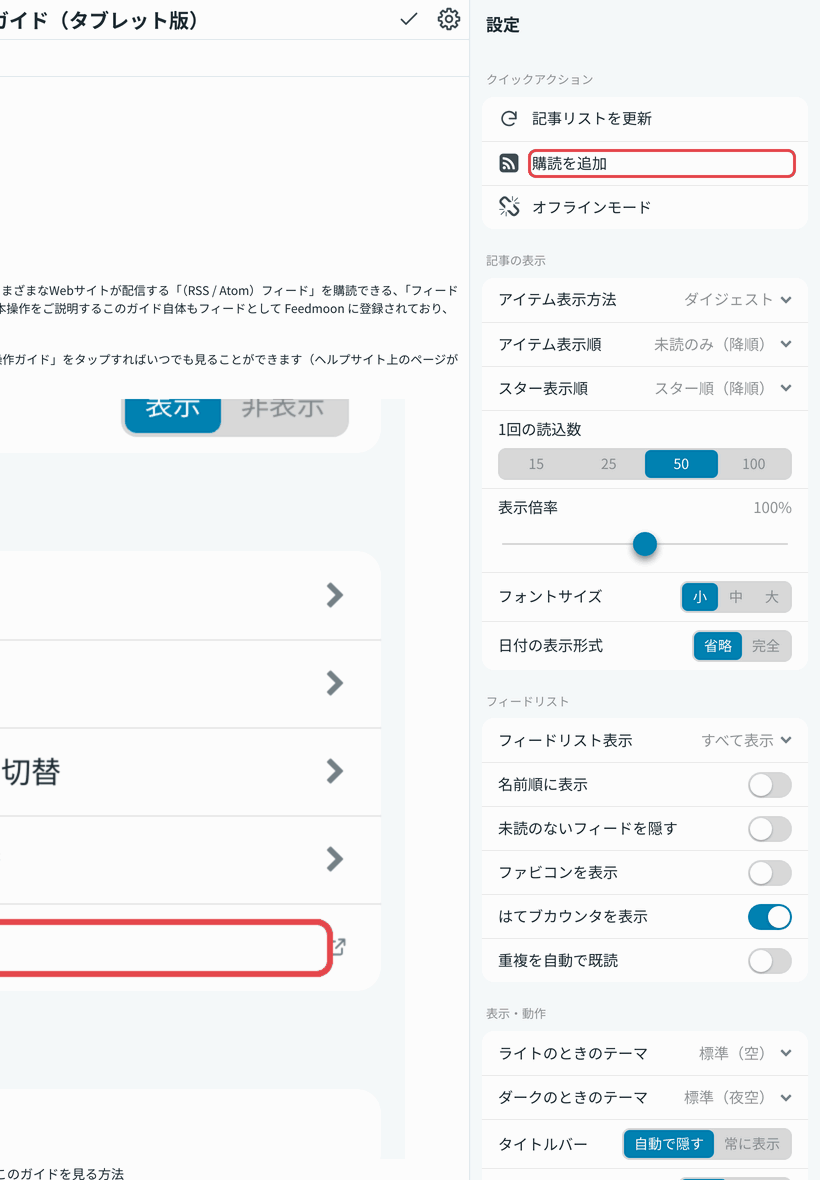Toggle 重複を自動で既読 switch

pyautogui.click(x=770, y=961)
